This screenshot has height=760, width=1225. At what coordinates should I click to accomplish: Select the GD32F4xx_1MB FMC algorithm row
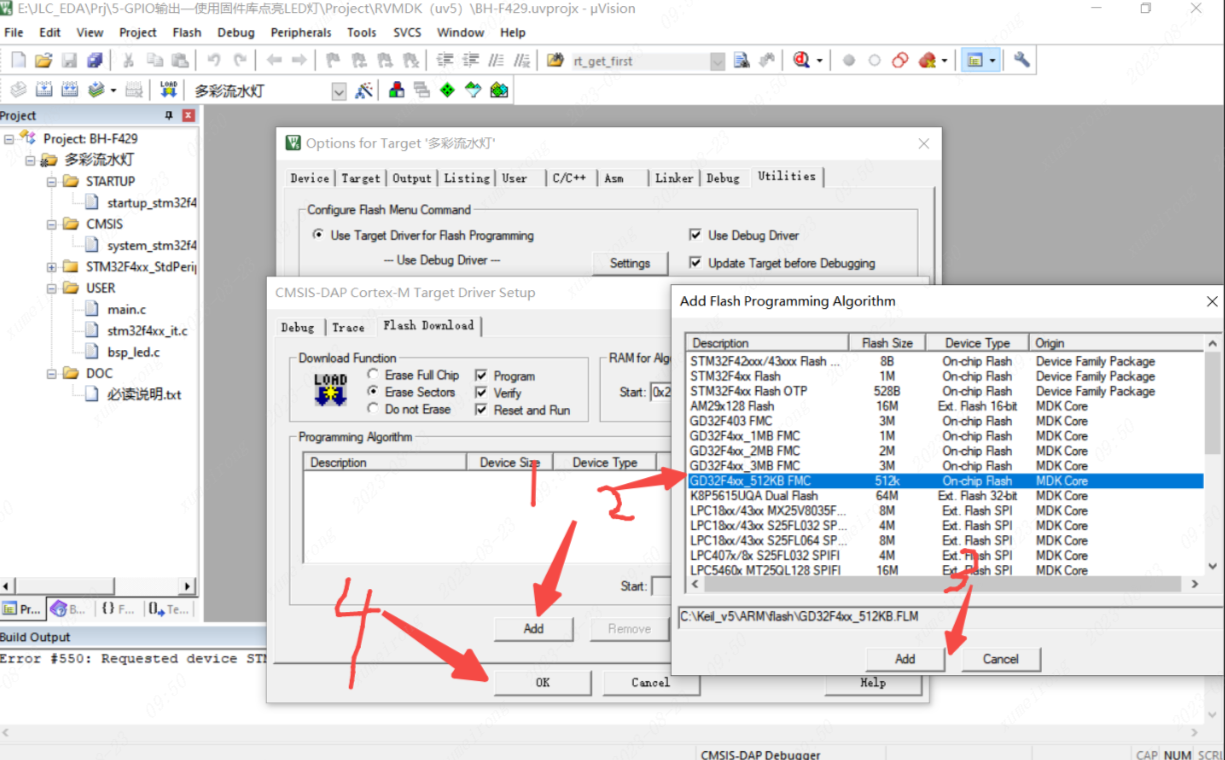point(745,436)
